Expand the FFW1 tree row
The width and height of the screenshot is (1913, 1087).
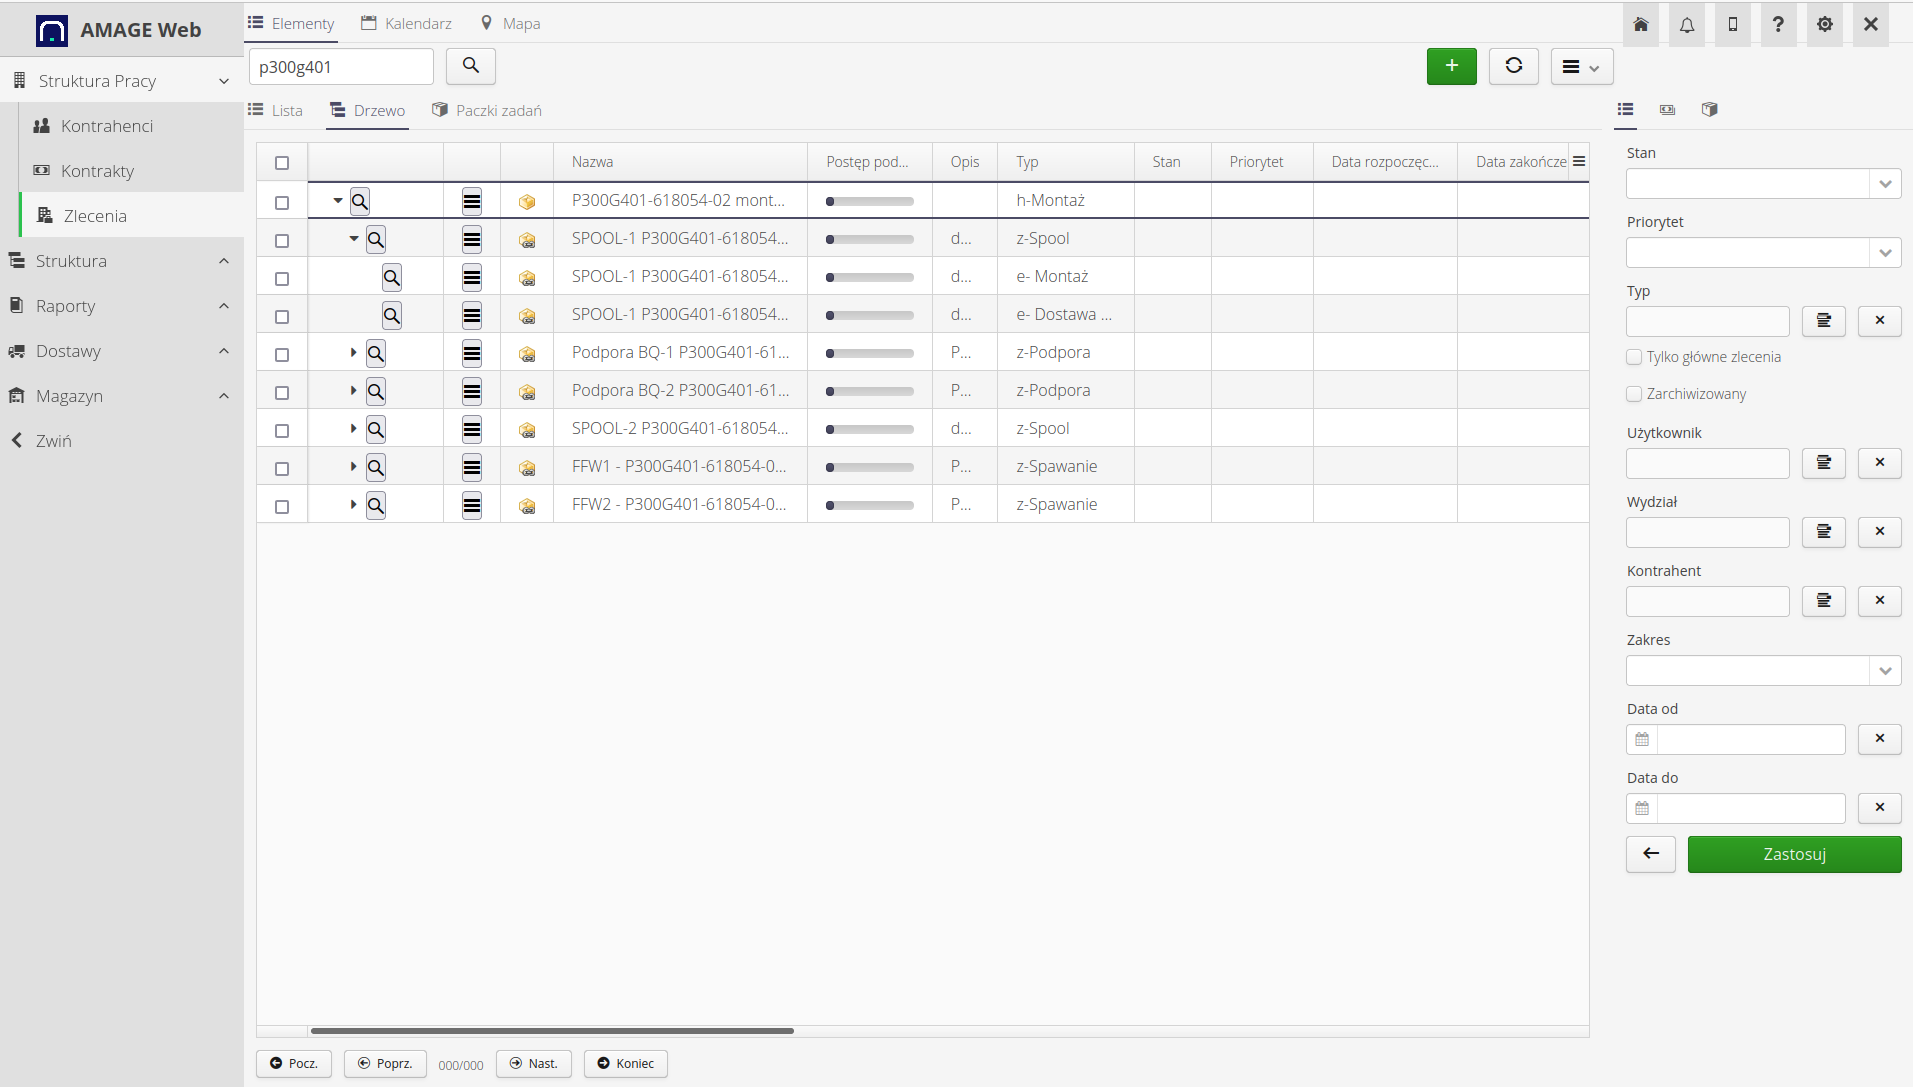(353, 467)
